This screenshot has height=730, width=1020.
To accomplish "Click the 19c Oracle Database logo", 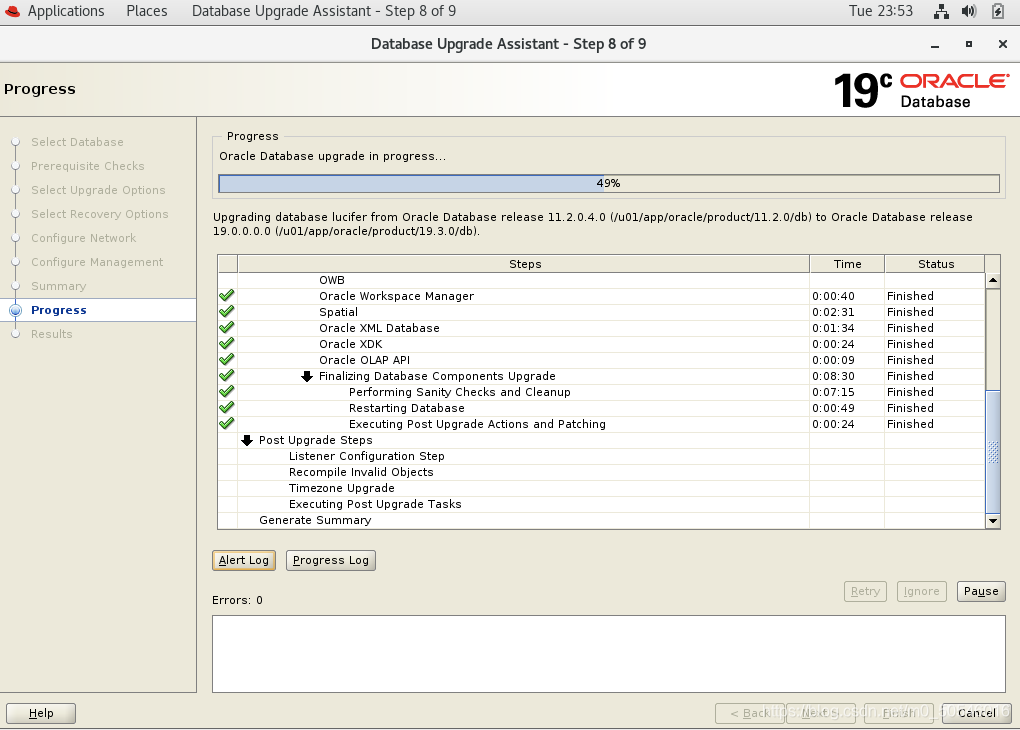I will point(921,90).
